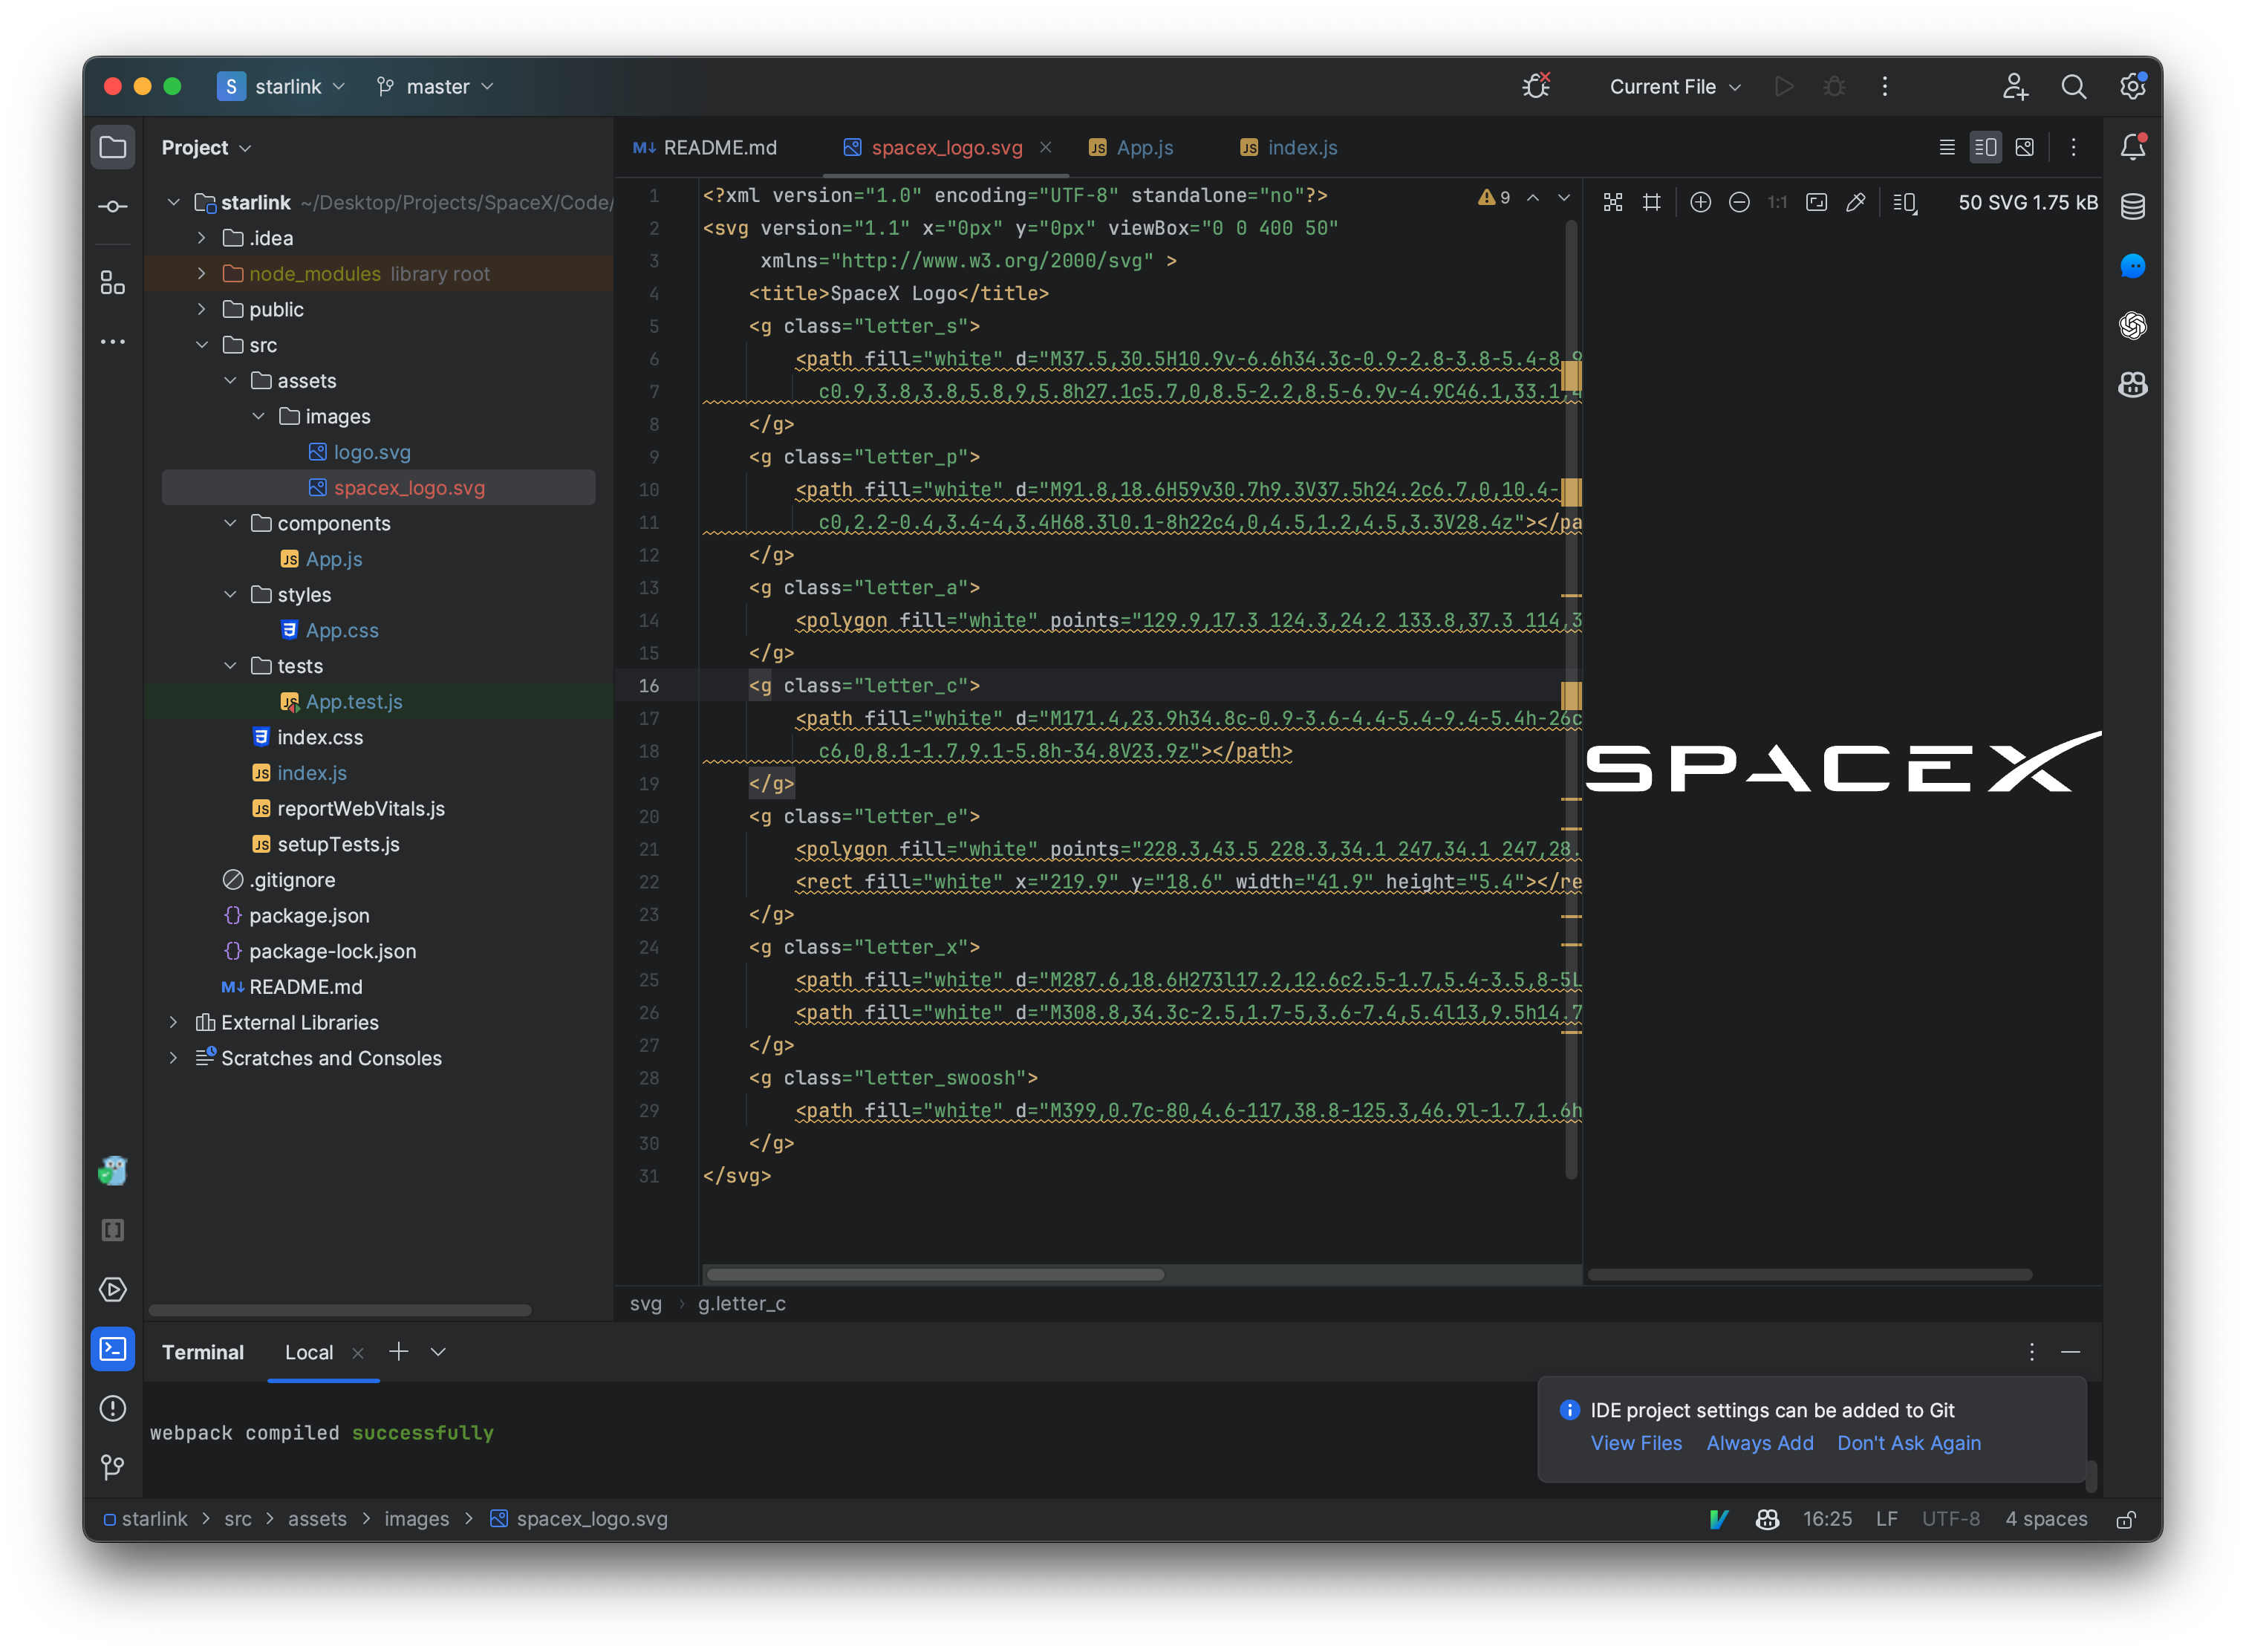
Task: Open the Project tool window icon
Action: click(113, 148)
